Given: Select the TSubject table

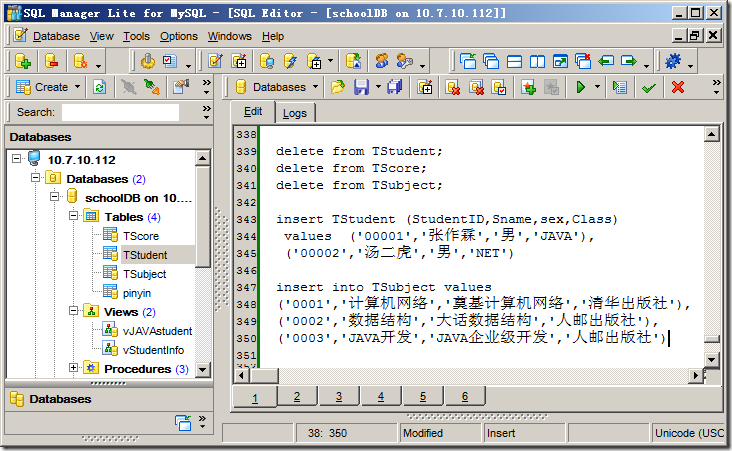Looking at the screenshot, I should coord(144,274).
